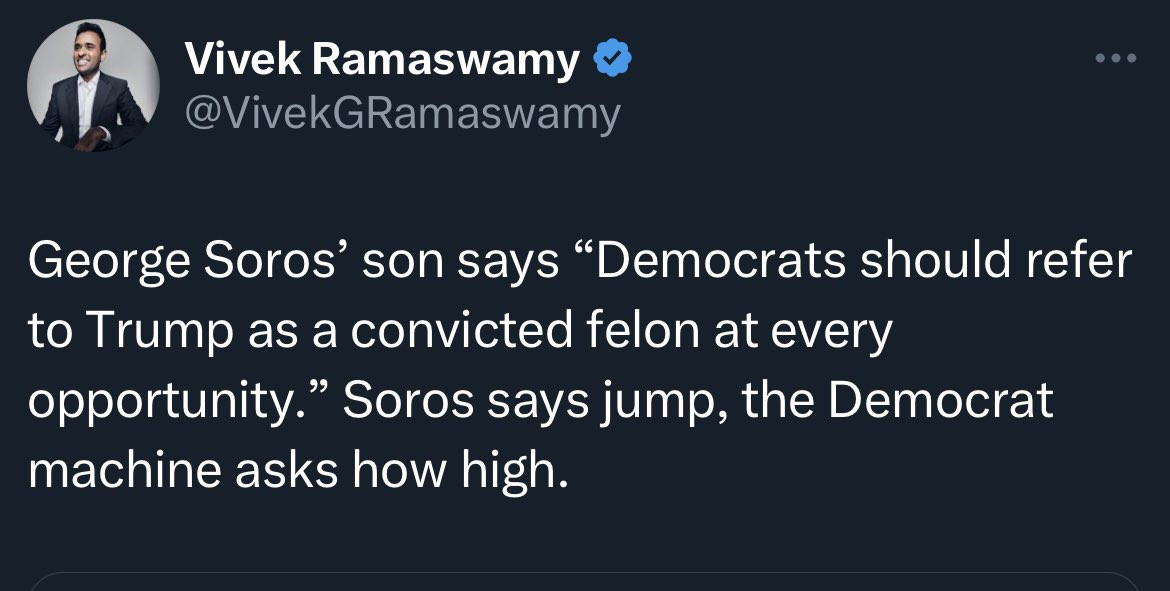Viewport: 1170px width, 591px height.
Task: Open the @VivekGRamaswamy handle link
Action: 402,114
